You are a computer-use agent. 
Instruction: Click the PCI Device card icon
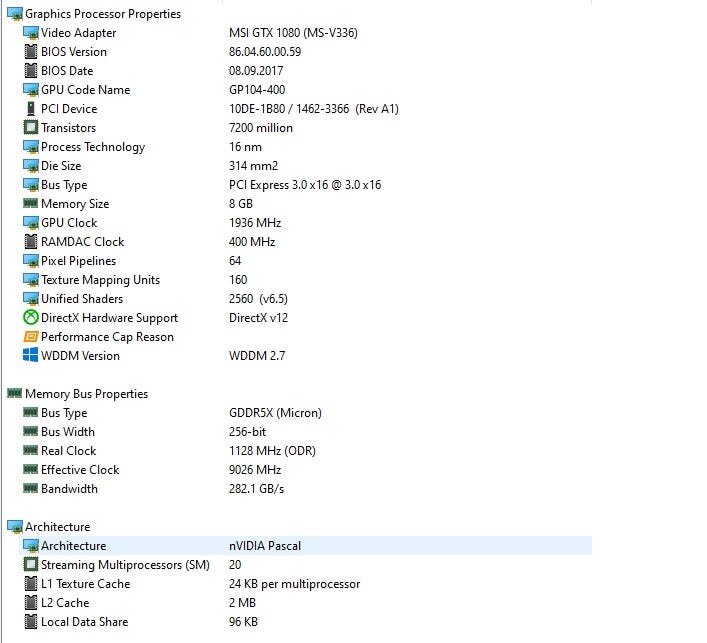31,109
